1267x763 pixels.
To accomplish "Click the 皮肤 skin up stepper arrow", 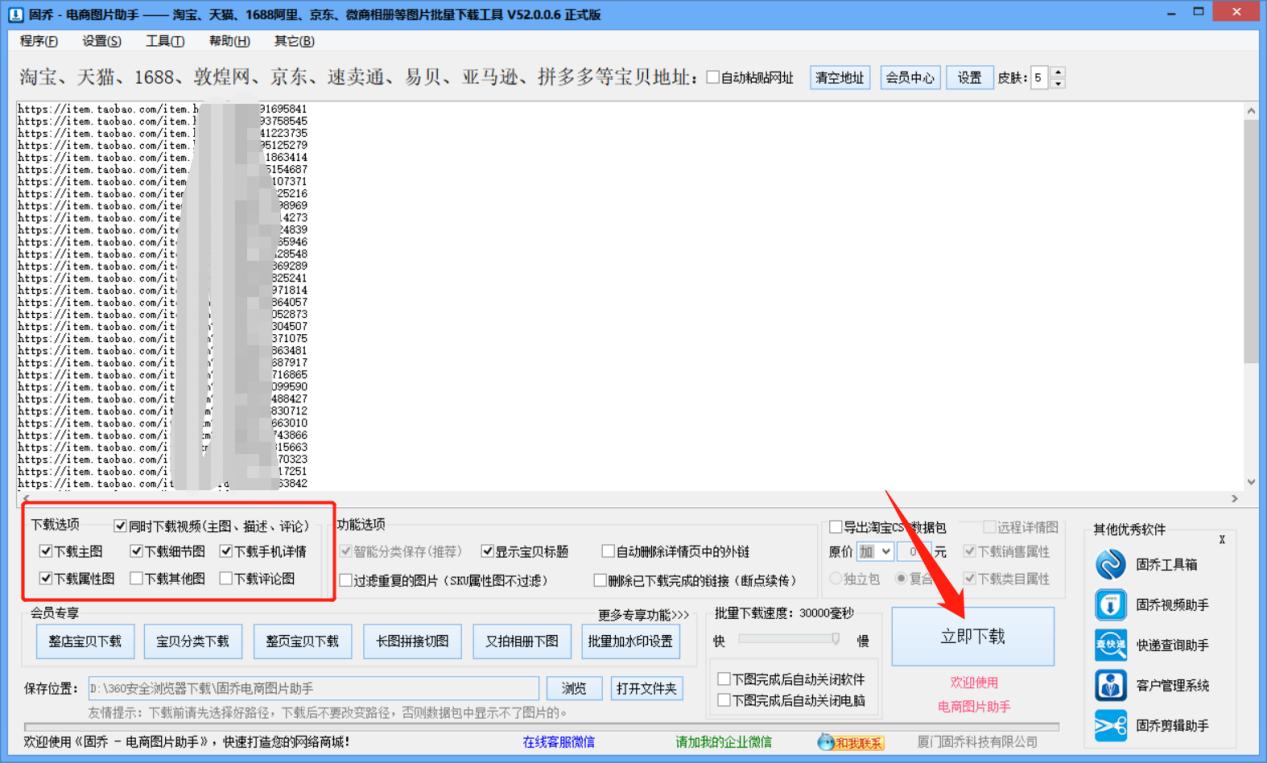I will [x=1056, y=71].
